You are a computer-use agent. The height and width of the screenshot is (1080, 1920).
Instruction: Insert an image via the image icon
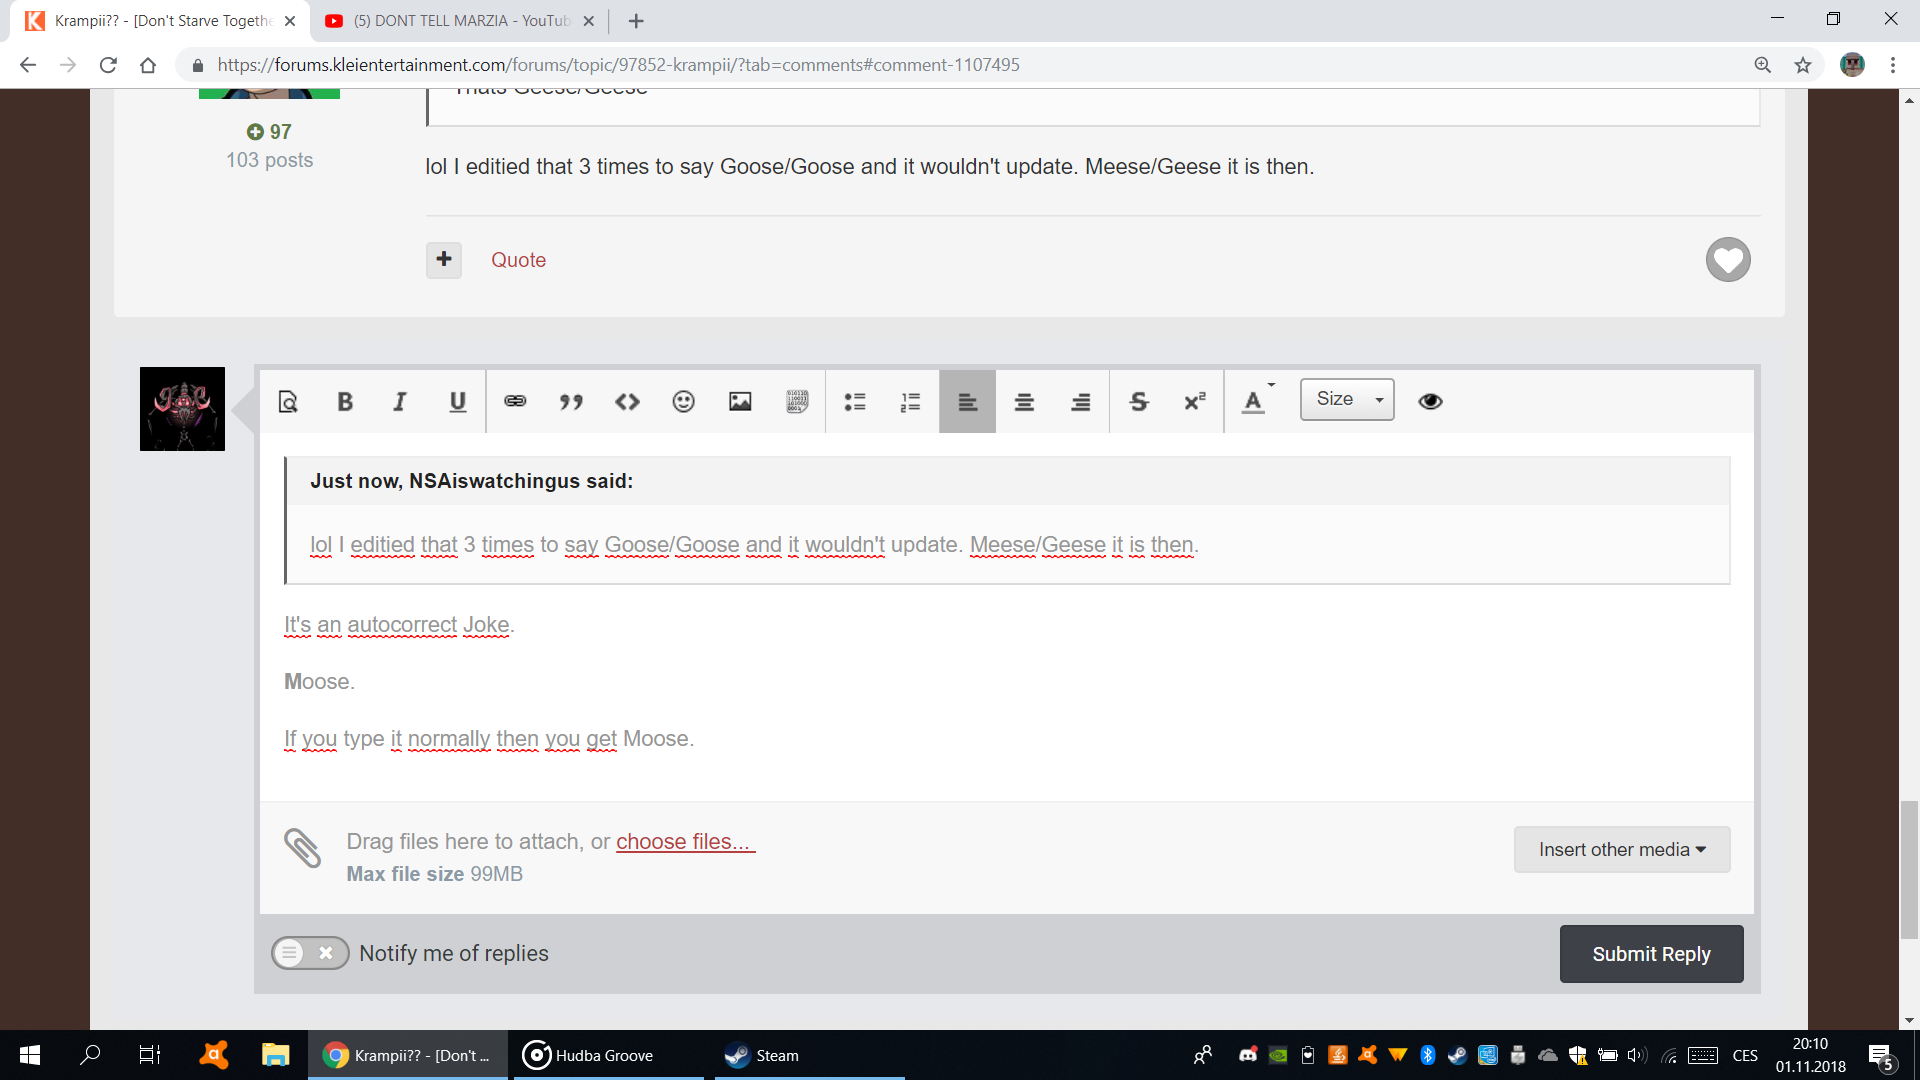(740, 401)
